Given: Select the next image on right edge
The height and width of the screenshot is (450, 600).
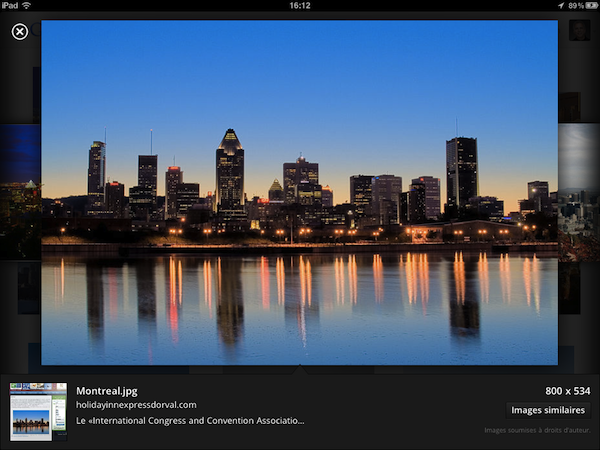Looking at the screenshot, I should (x=579, y=192).
